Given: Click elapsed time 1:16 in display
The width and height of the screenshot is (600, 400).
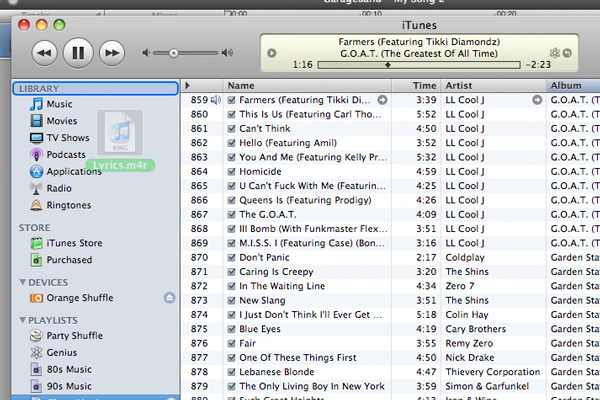Looking at the screenshot, I should [x=302, y=65].
